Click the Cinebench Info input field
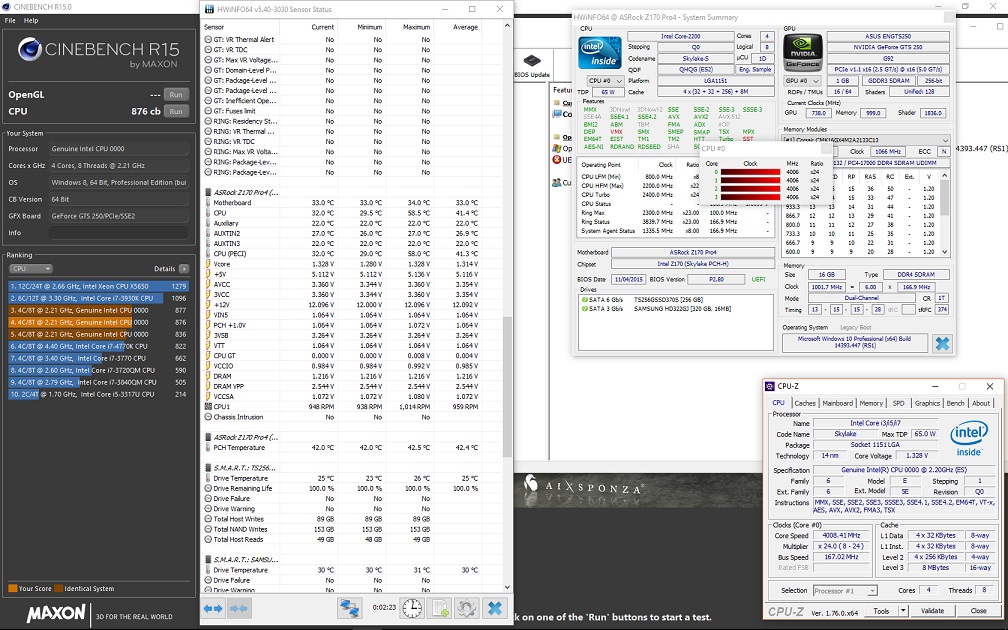The height and width of the screenshot is (630, 1008). coord(119,233)
